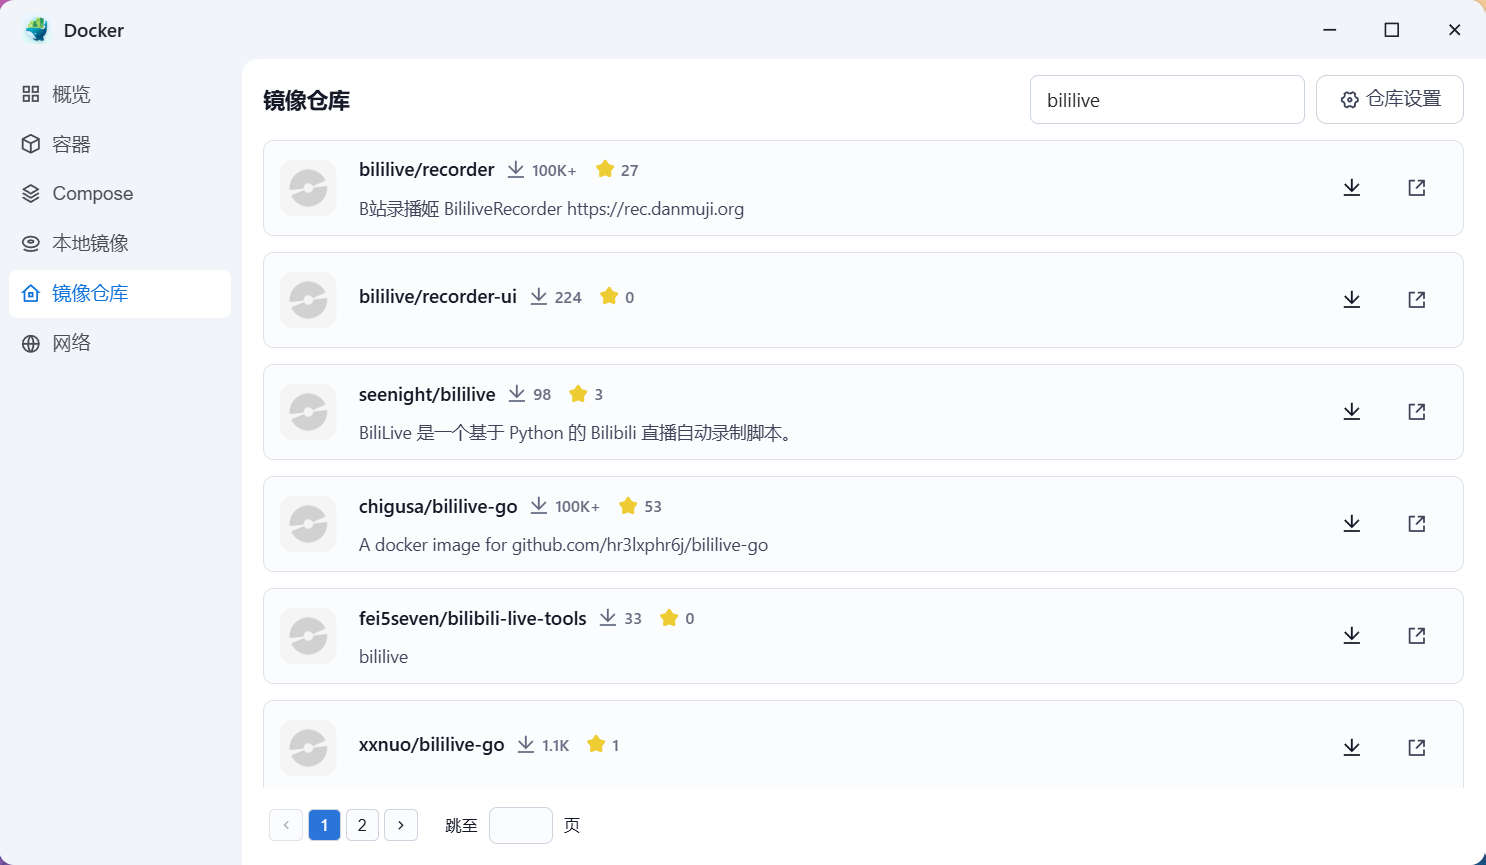Click the 224 downloads count on recorder-ui
Screen dimensions: 1486x865
click(568, 298)
